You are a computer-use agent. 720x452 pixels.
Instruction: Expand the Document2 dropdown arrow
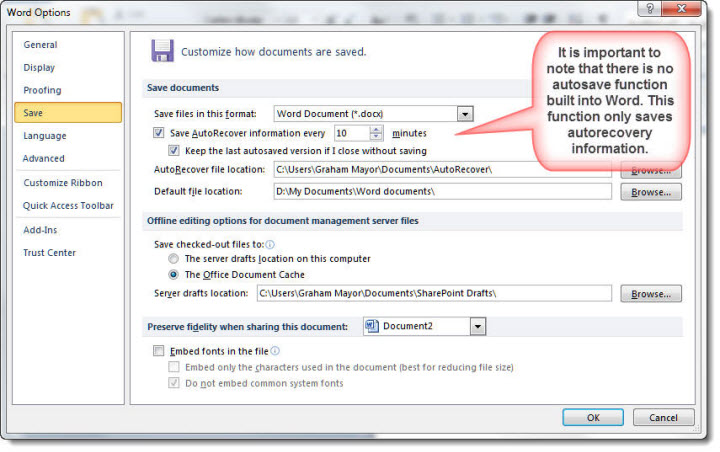click(478, 327)
